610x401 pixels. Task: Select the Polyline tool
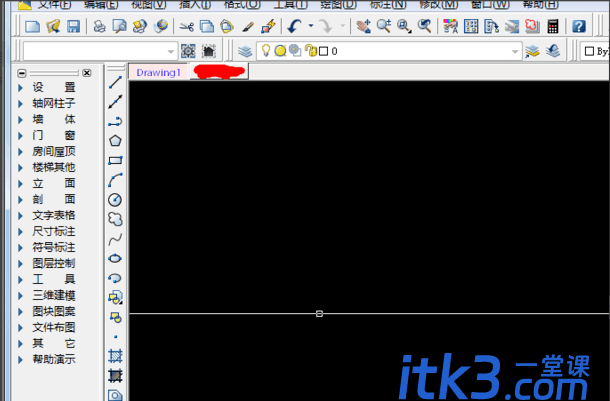pyautogui.click(x=115, y=122)
